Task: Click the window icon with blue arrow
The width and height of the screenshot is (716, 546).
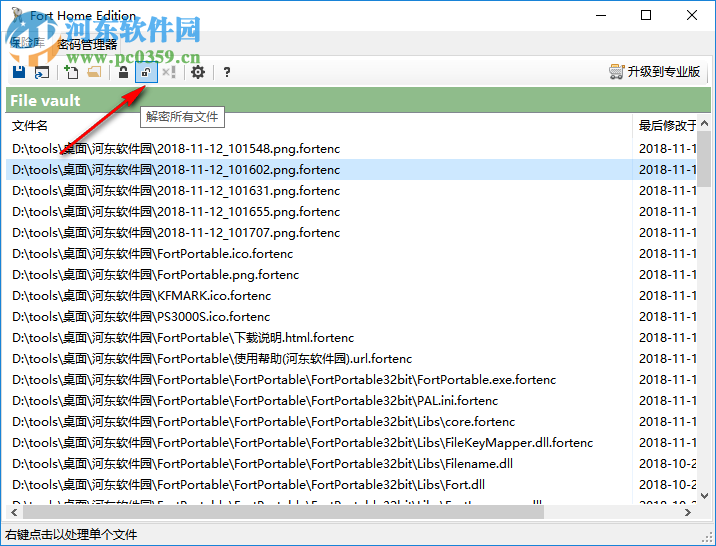Action: tap(42, 72)
